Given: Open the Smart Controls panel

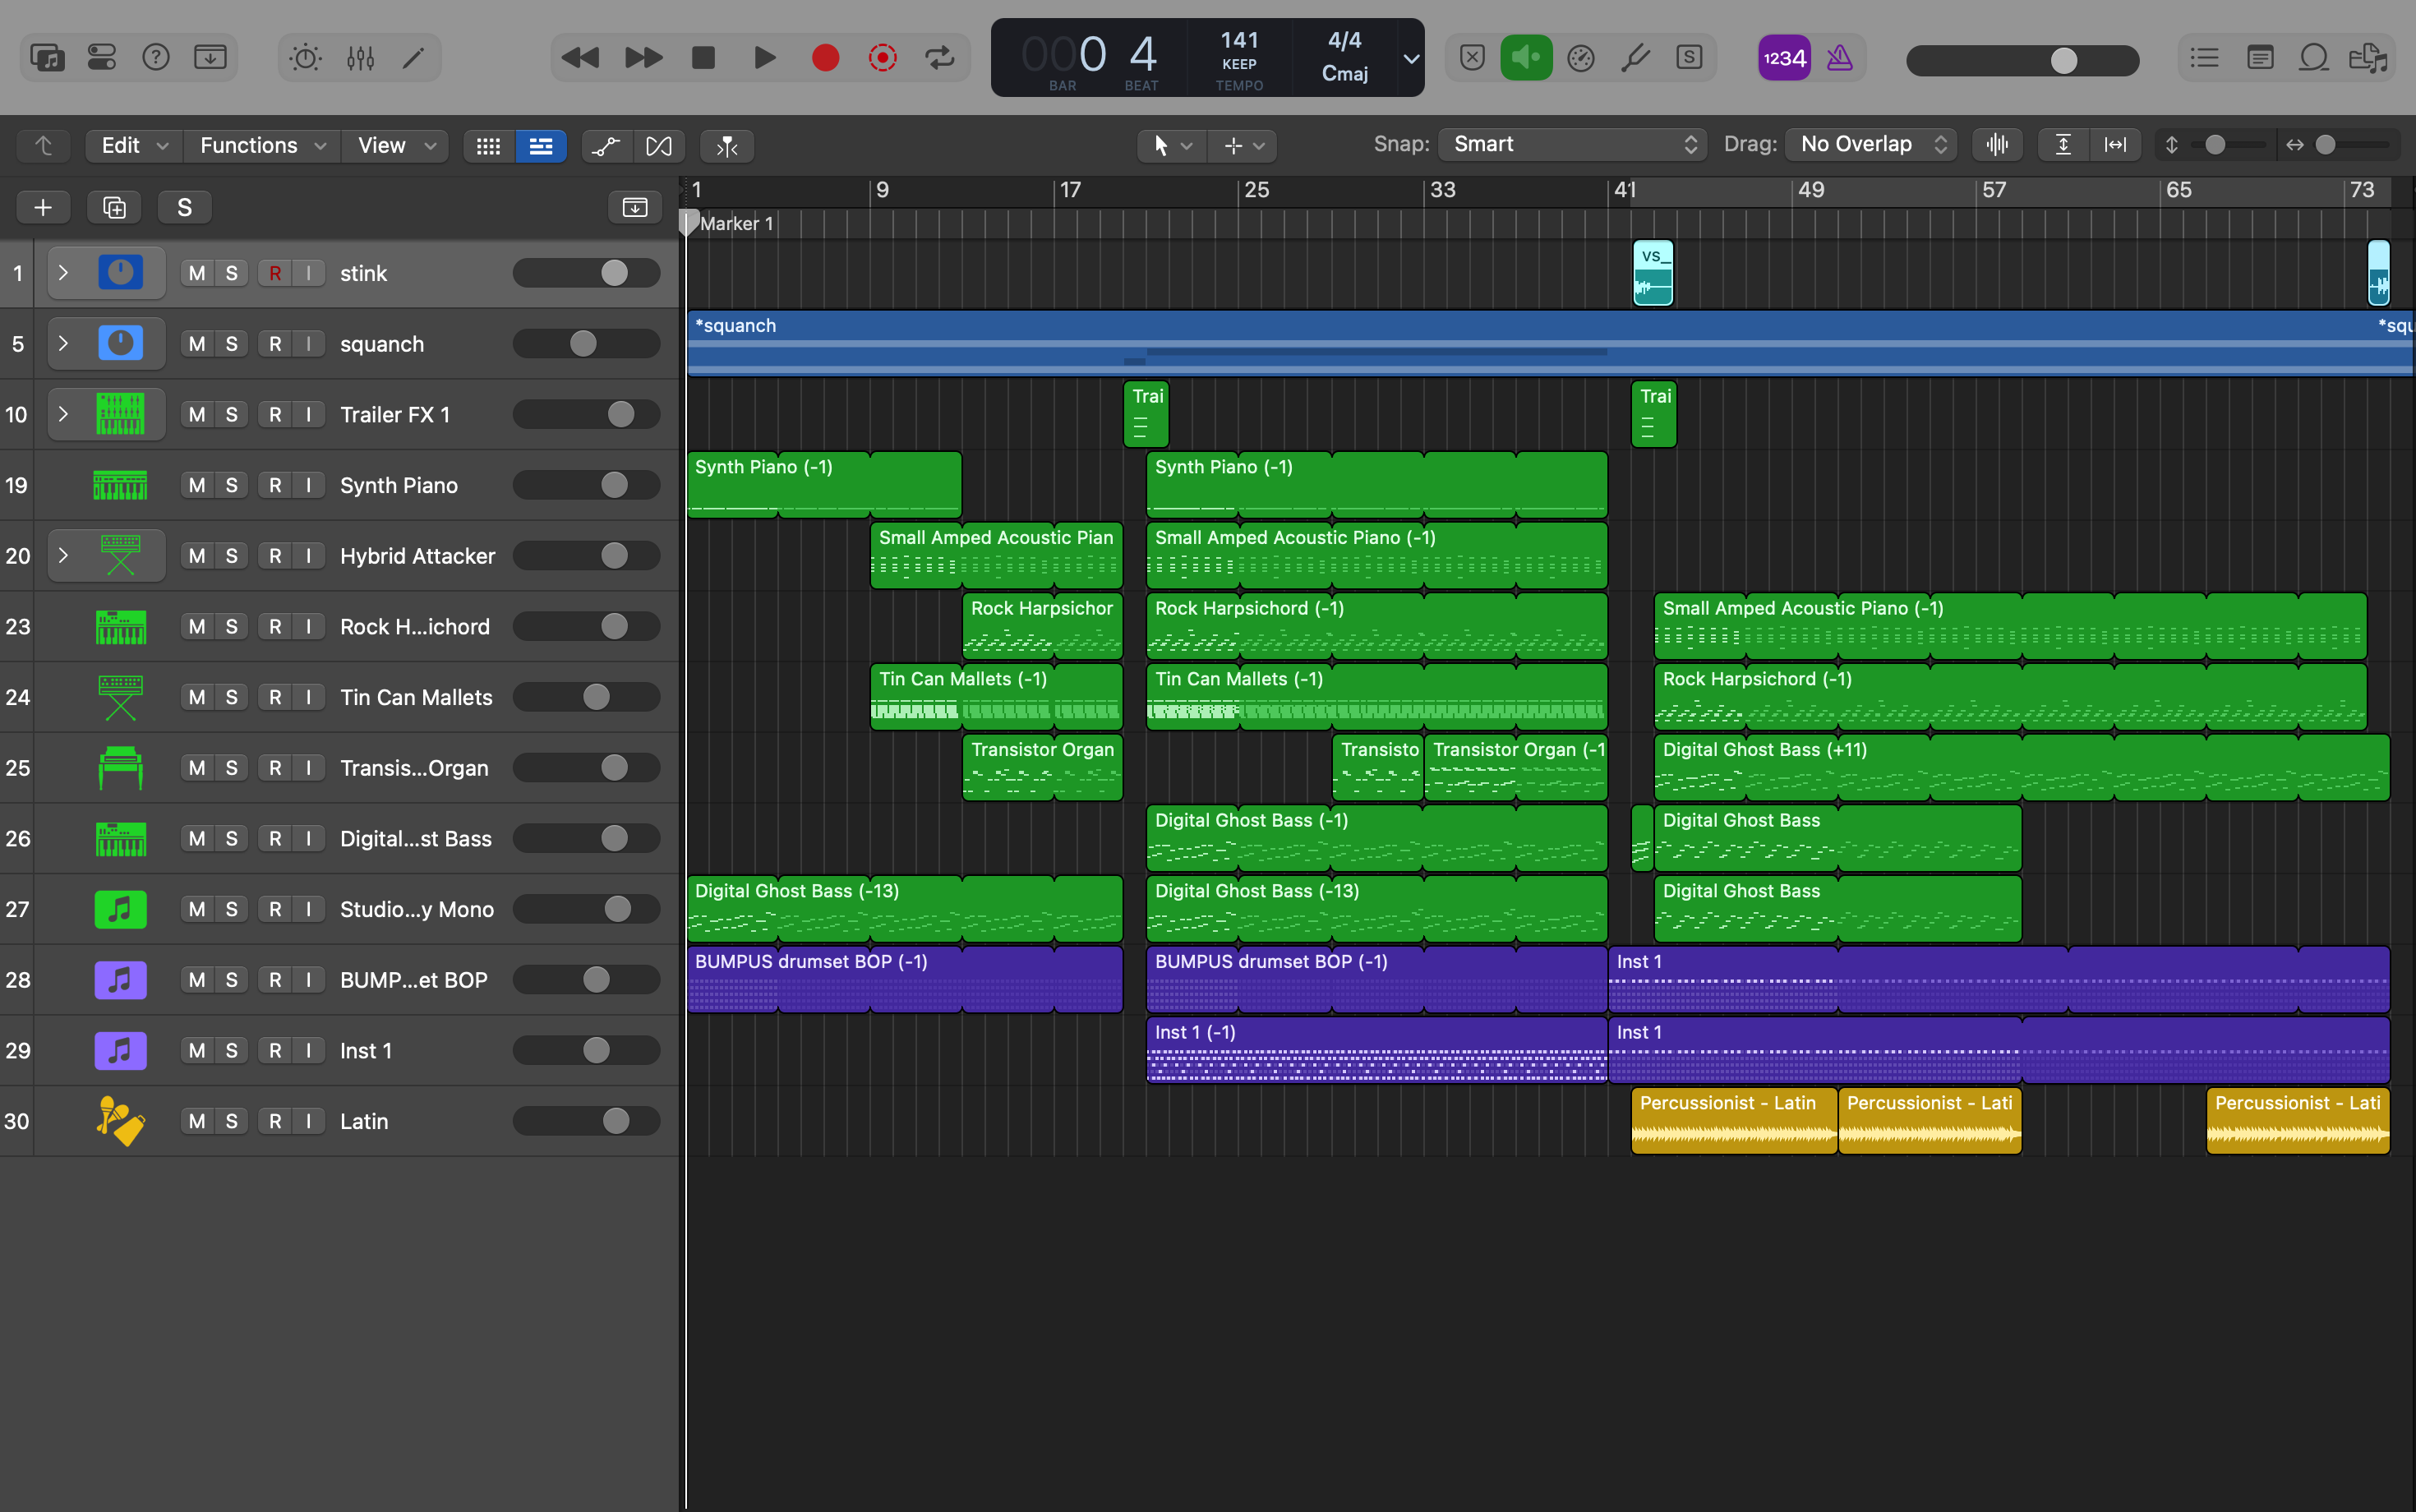Looking at the screenshot, I should (305, 58).
